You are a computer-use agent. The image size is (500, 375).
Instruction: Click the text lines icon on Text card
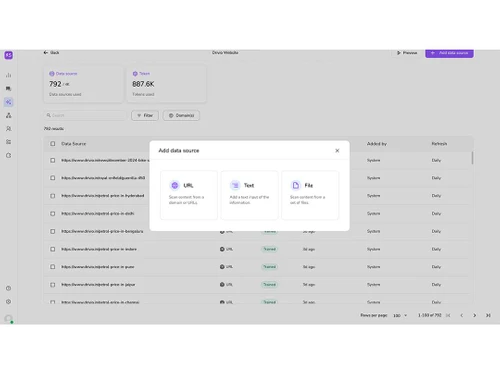235,185
